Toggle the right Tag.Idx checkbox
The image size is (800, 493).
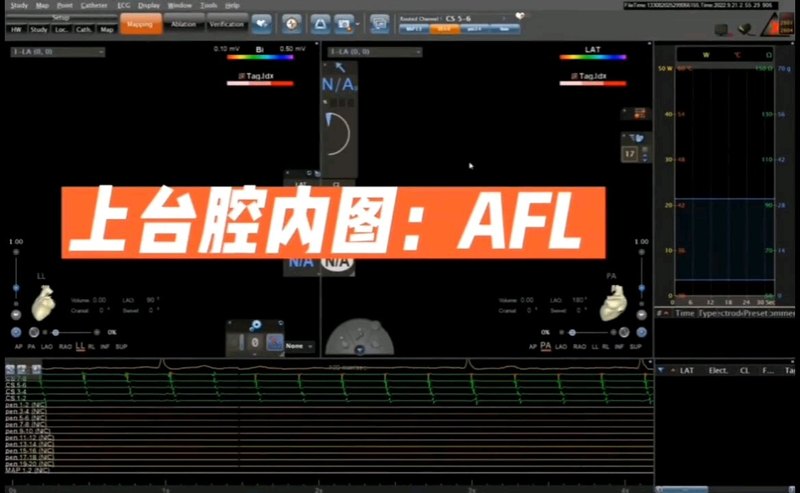574,76
